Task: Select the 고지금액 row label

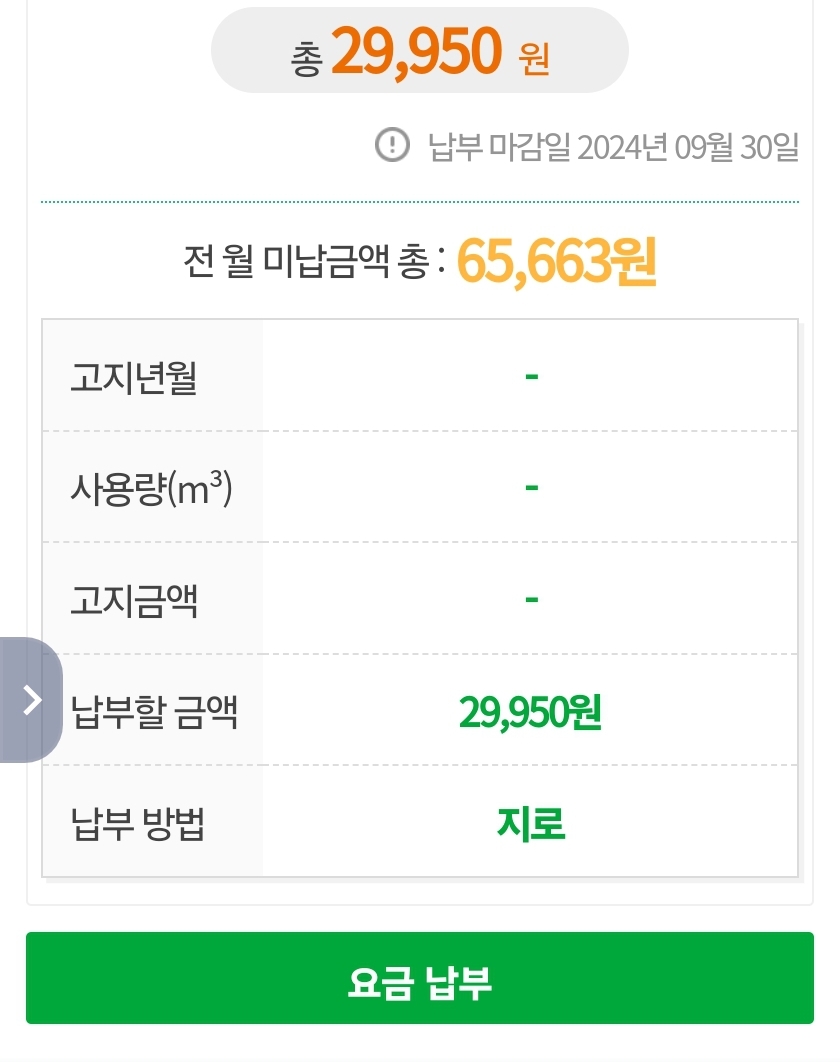Action: pos(134,600)
